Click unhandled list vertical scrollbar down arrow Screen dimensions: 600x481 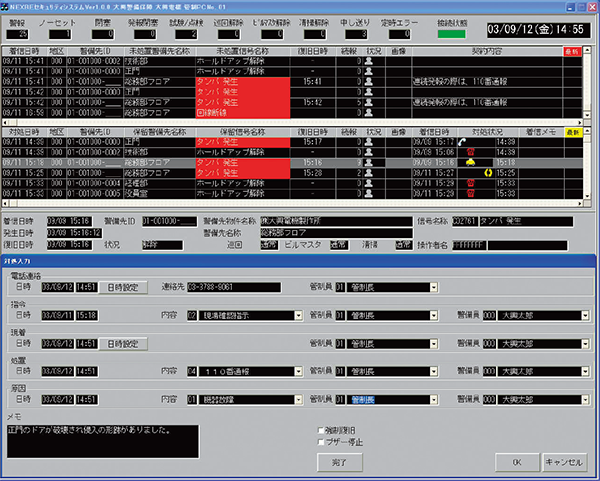[x=587, y=115]
